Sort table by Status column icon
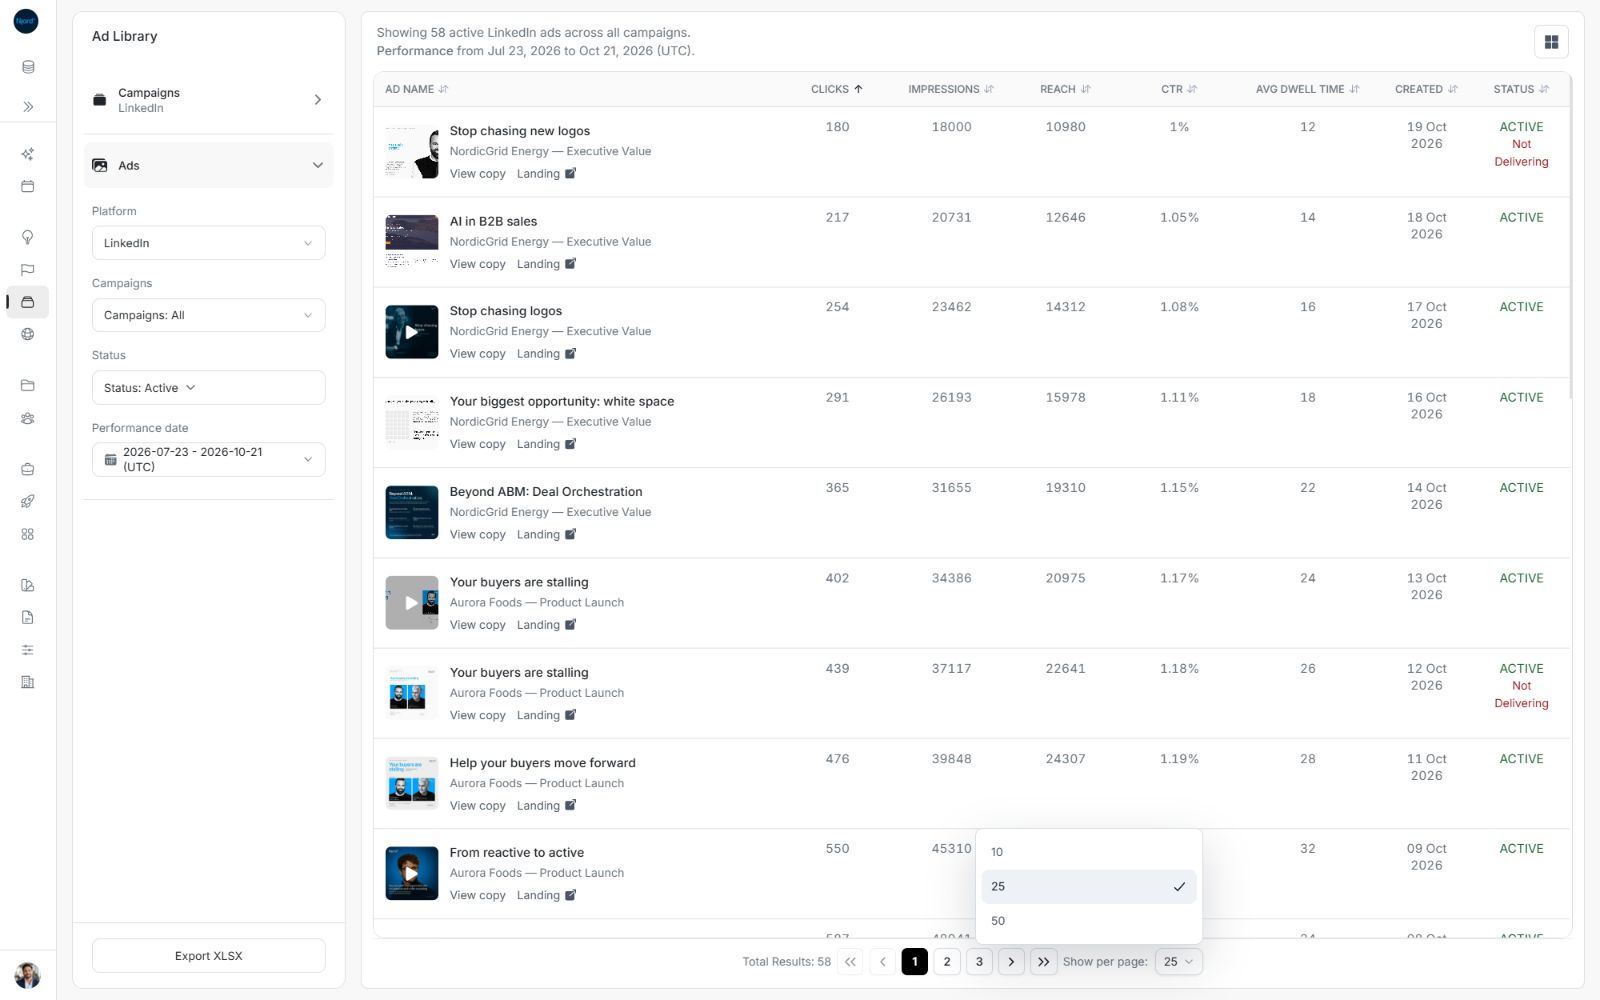Screen dimensions: 1600x1000 (1544, 89)
